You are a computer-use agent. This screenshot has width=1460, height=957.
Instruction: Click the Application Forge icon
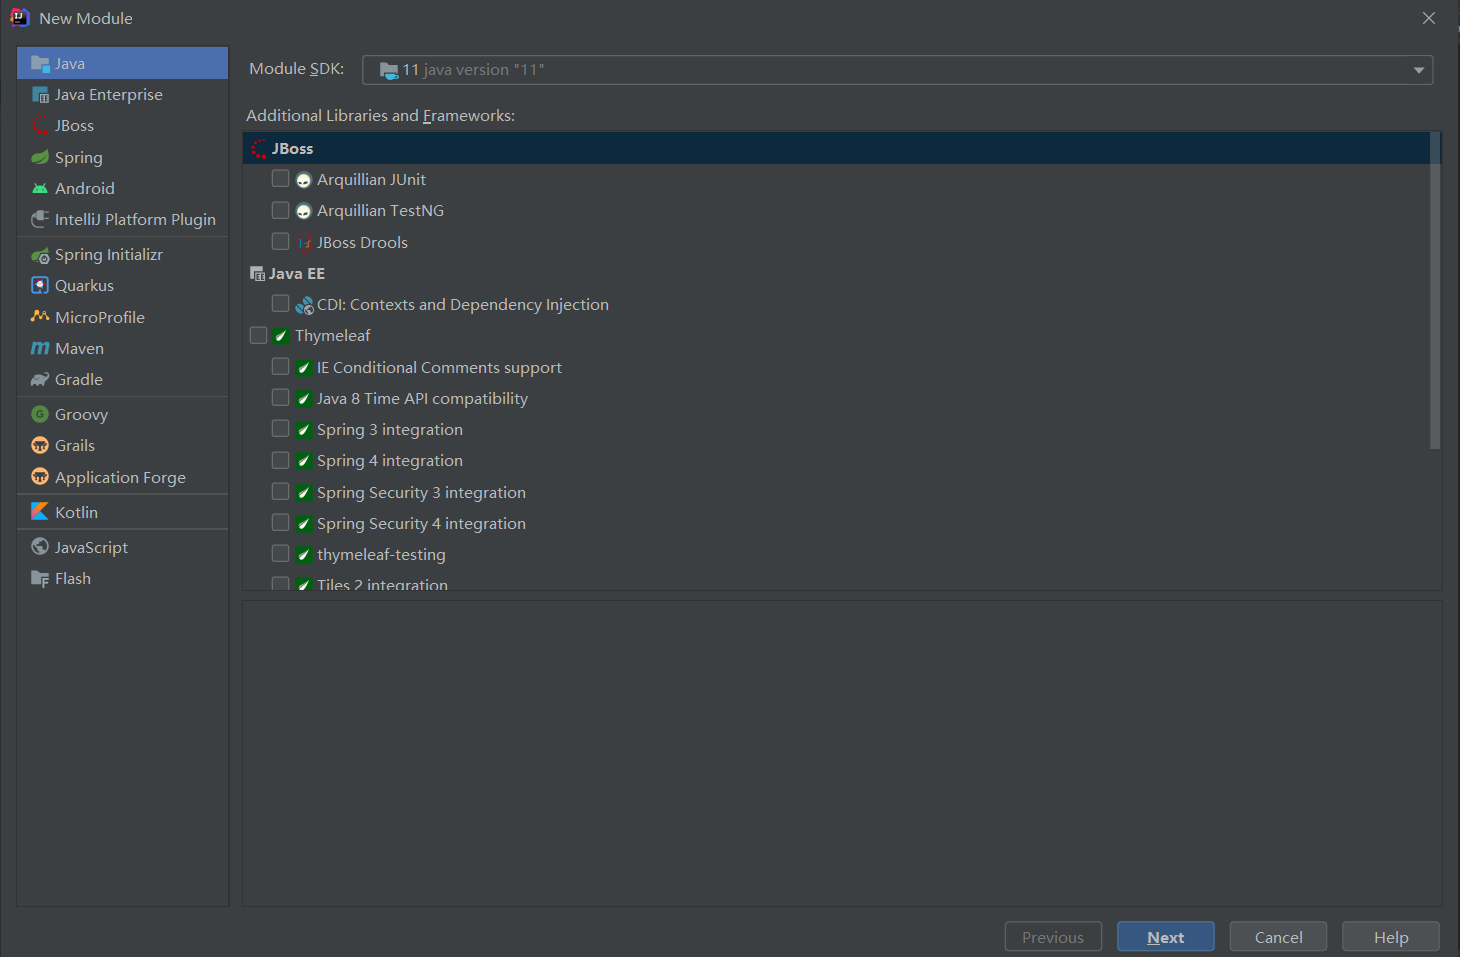click(x=40, y=477)
